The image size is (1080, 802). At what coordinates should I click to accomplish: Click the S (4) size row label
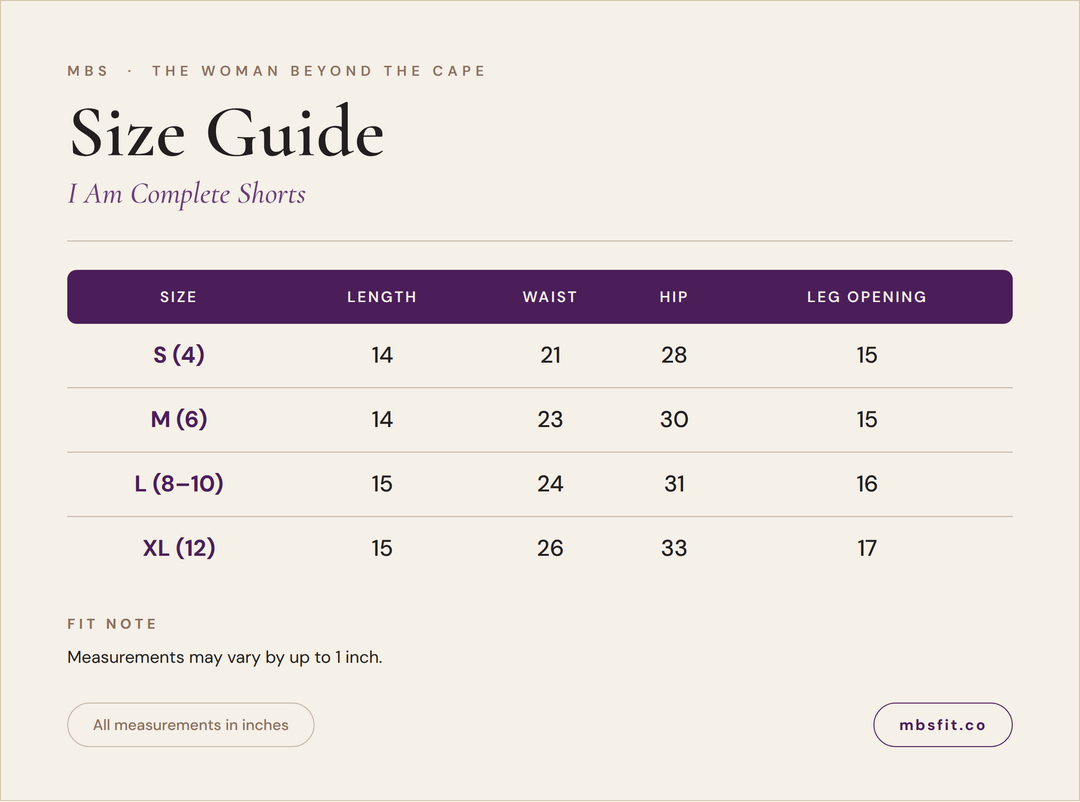click(178, 355)
